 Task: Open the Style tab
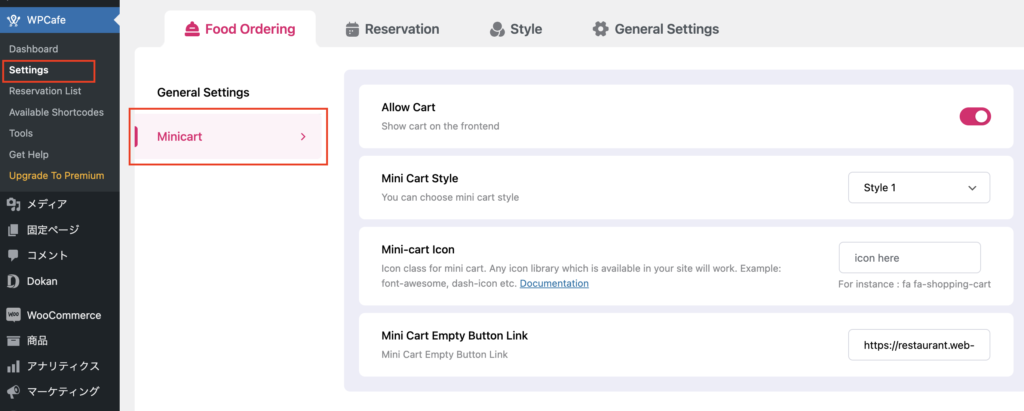515,29
